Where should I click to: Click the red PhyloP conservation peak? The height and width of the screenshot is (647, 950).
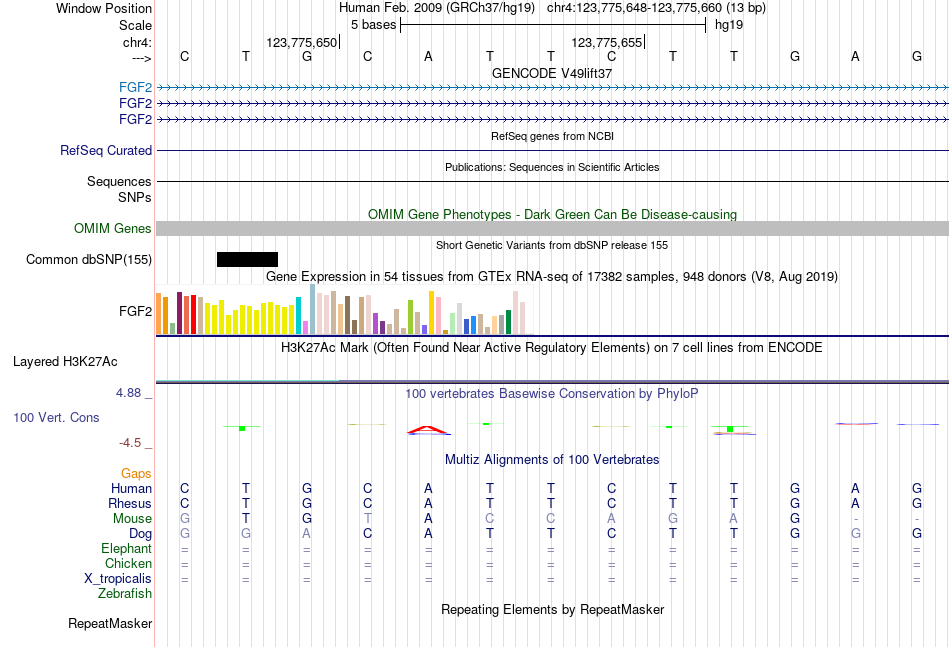pyautogui.click(x=428, y=430)
